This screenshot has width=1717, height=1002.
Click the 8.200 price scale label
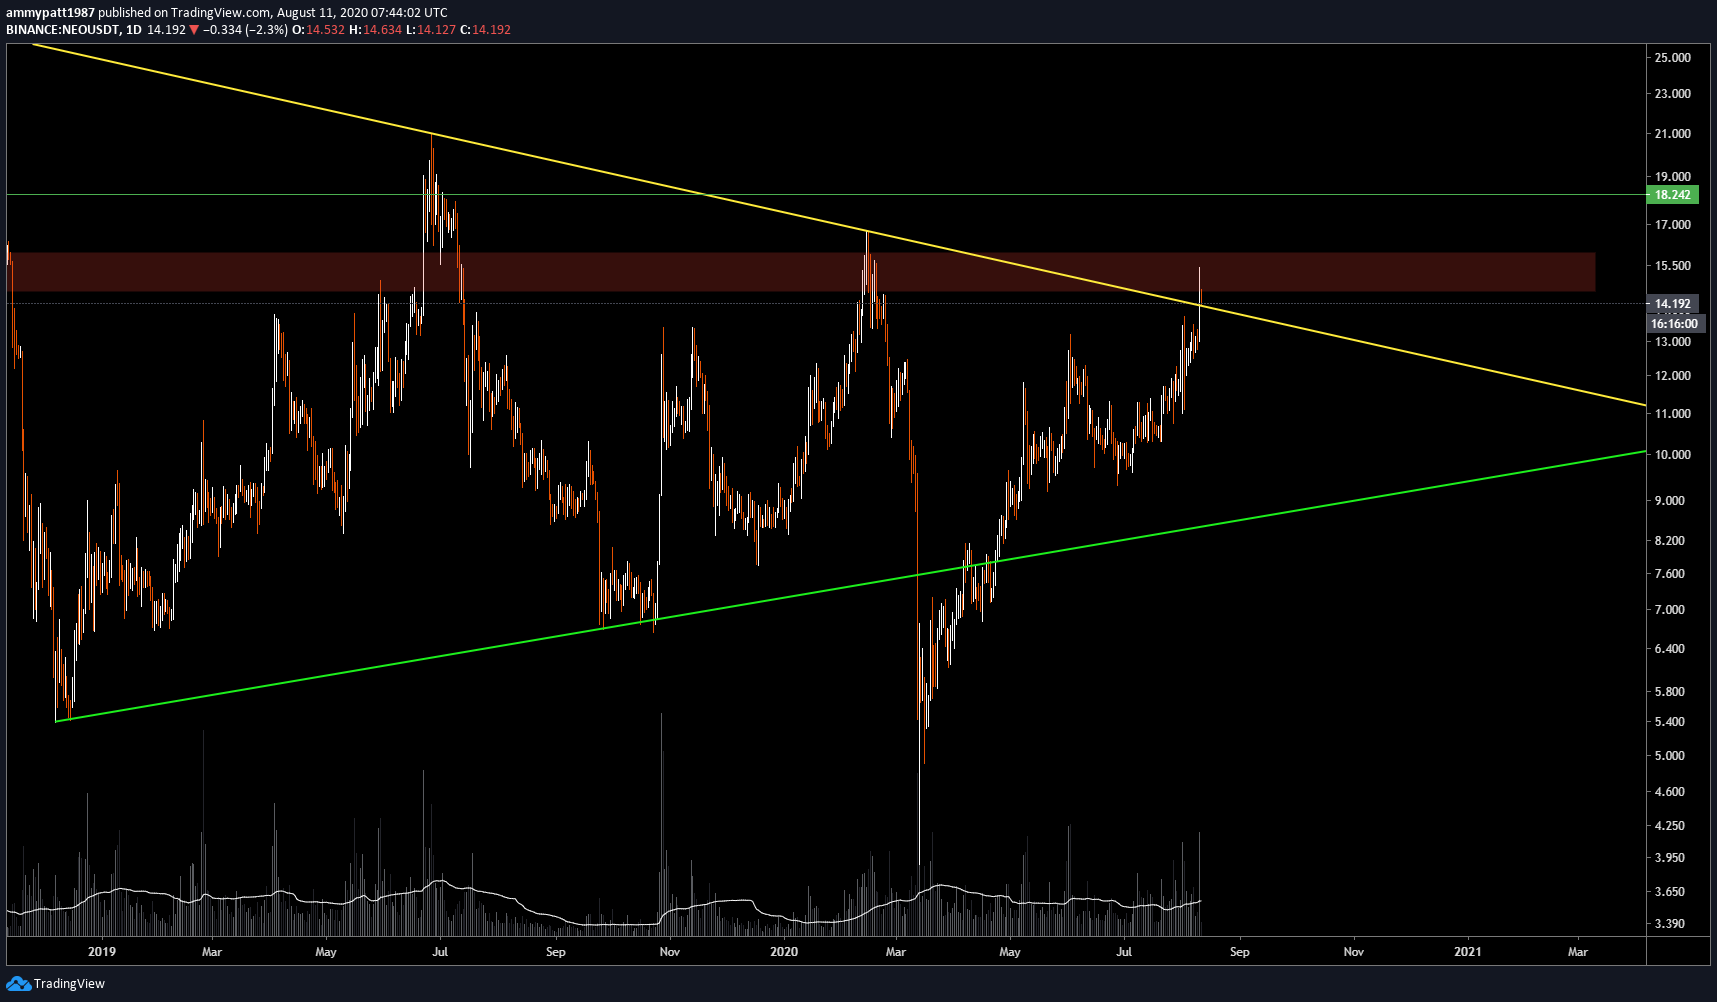tap(1669, 541)
